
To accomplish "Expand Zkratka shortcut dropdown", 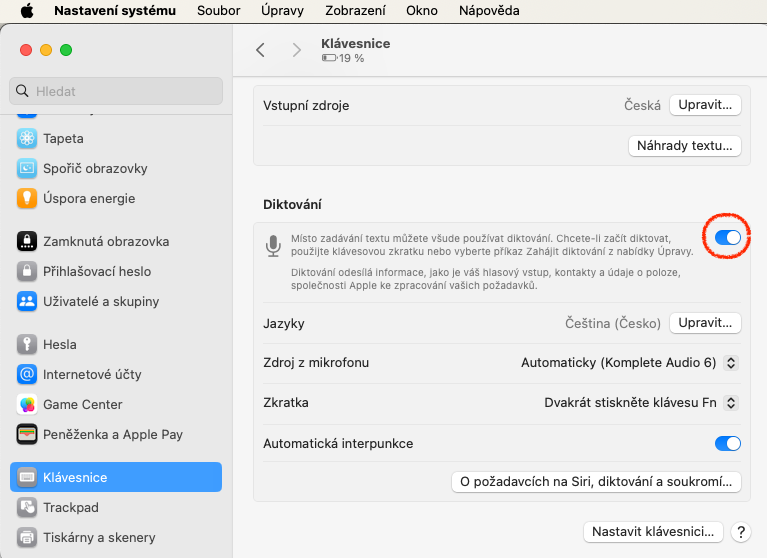I will pyautogui.click(x=640, y=403).
